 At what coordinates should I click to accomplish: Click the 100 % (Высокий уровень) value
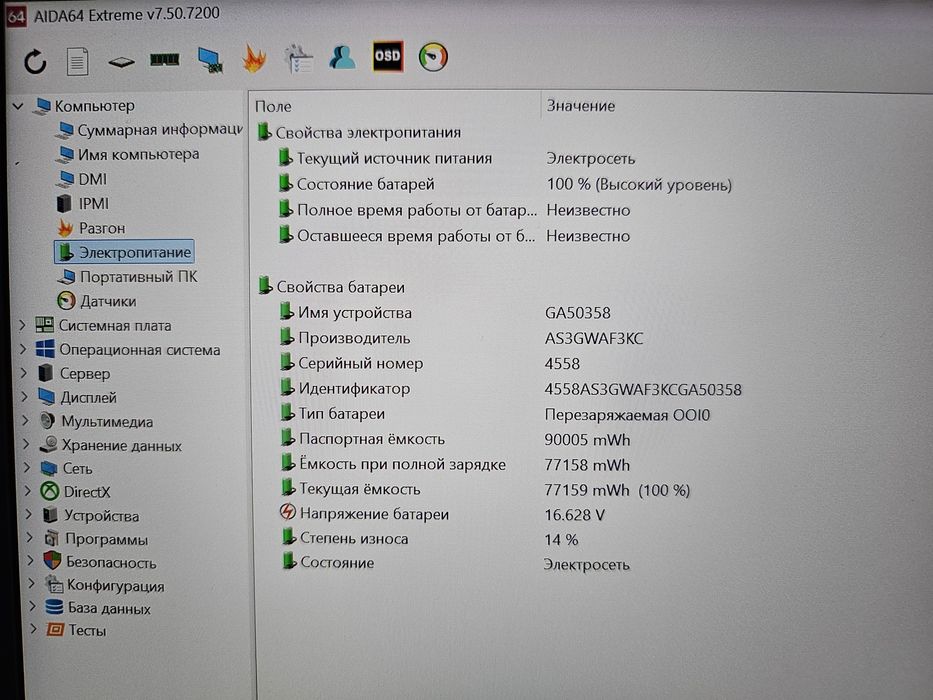pyautogui.click(x=639, y=185)
